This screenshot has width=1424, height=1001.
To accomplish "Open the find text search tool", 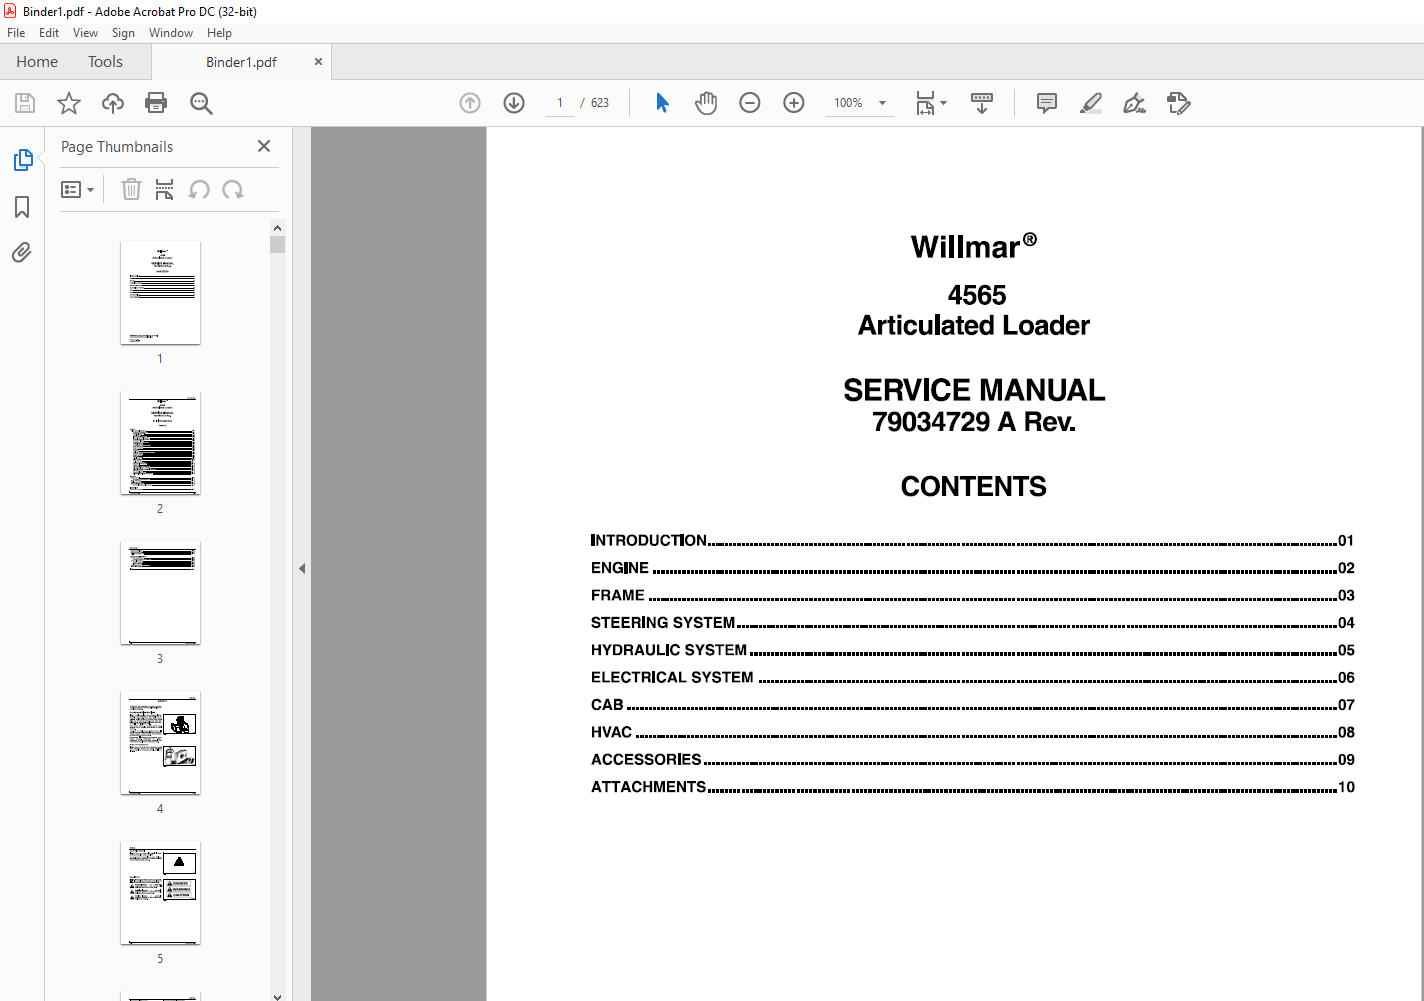I will pyautogui.click(x=201, y=103).
